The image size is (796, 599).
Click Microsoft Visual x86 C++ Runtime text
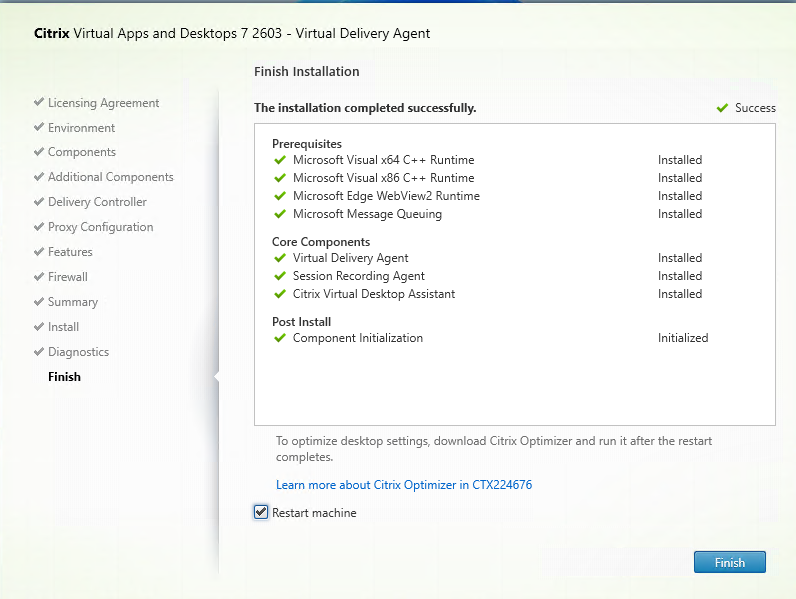384,178
